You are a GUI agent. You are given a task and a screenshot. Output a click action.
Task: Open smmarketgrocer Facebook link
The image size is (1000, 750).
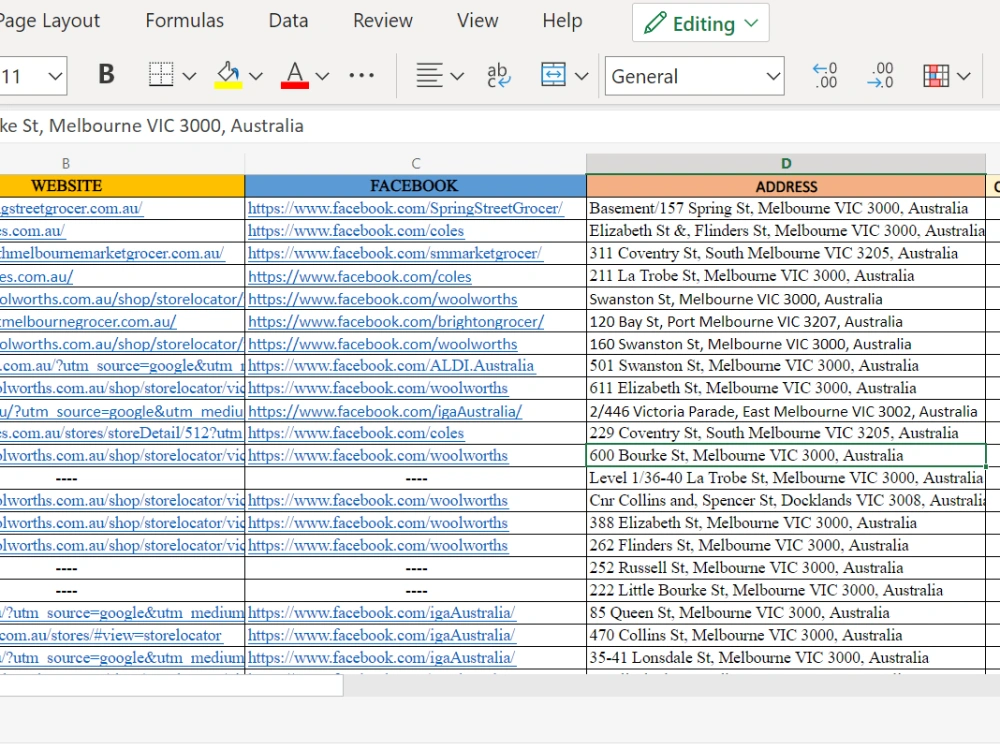(395, 253)
